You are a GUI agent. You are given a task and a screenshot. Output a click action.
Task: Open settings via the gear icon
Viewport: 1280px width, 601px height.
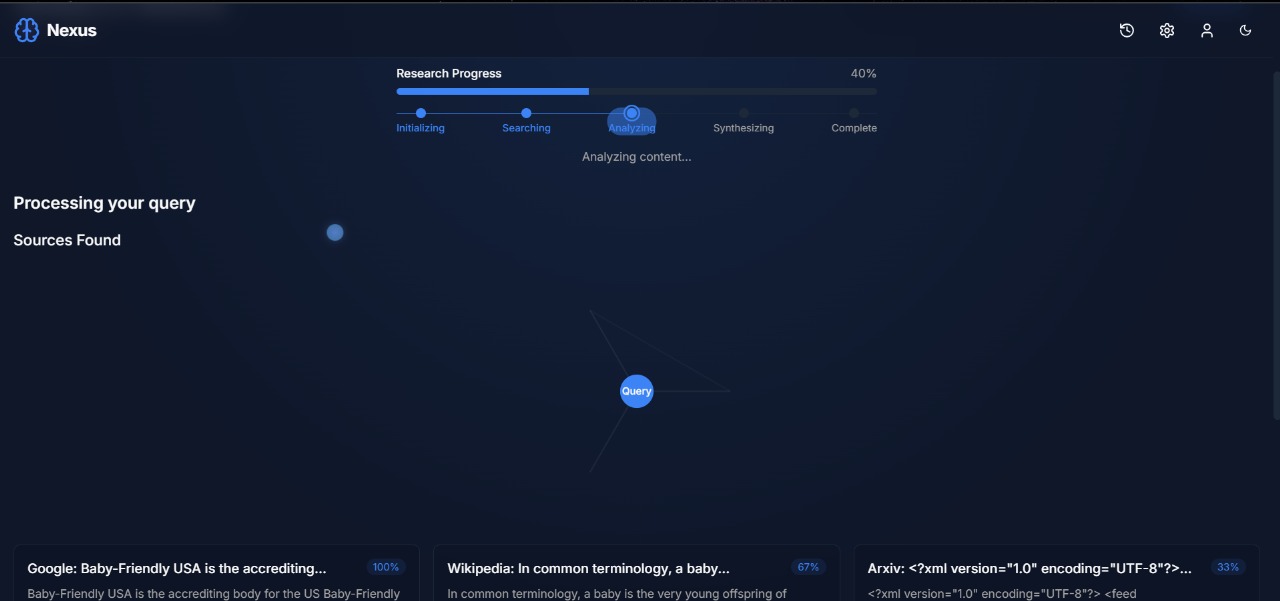[x=1167, y=31]
